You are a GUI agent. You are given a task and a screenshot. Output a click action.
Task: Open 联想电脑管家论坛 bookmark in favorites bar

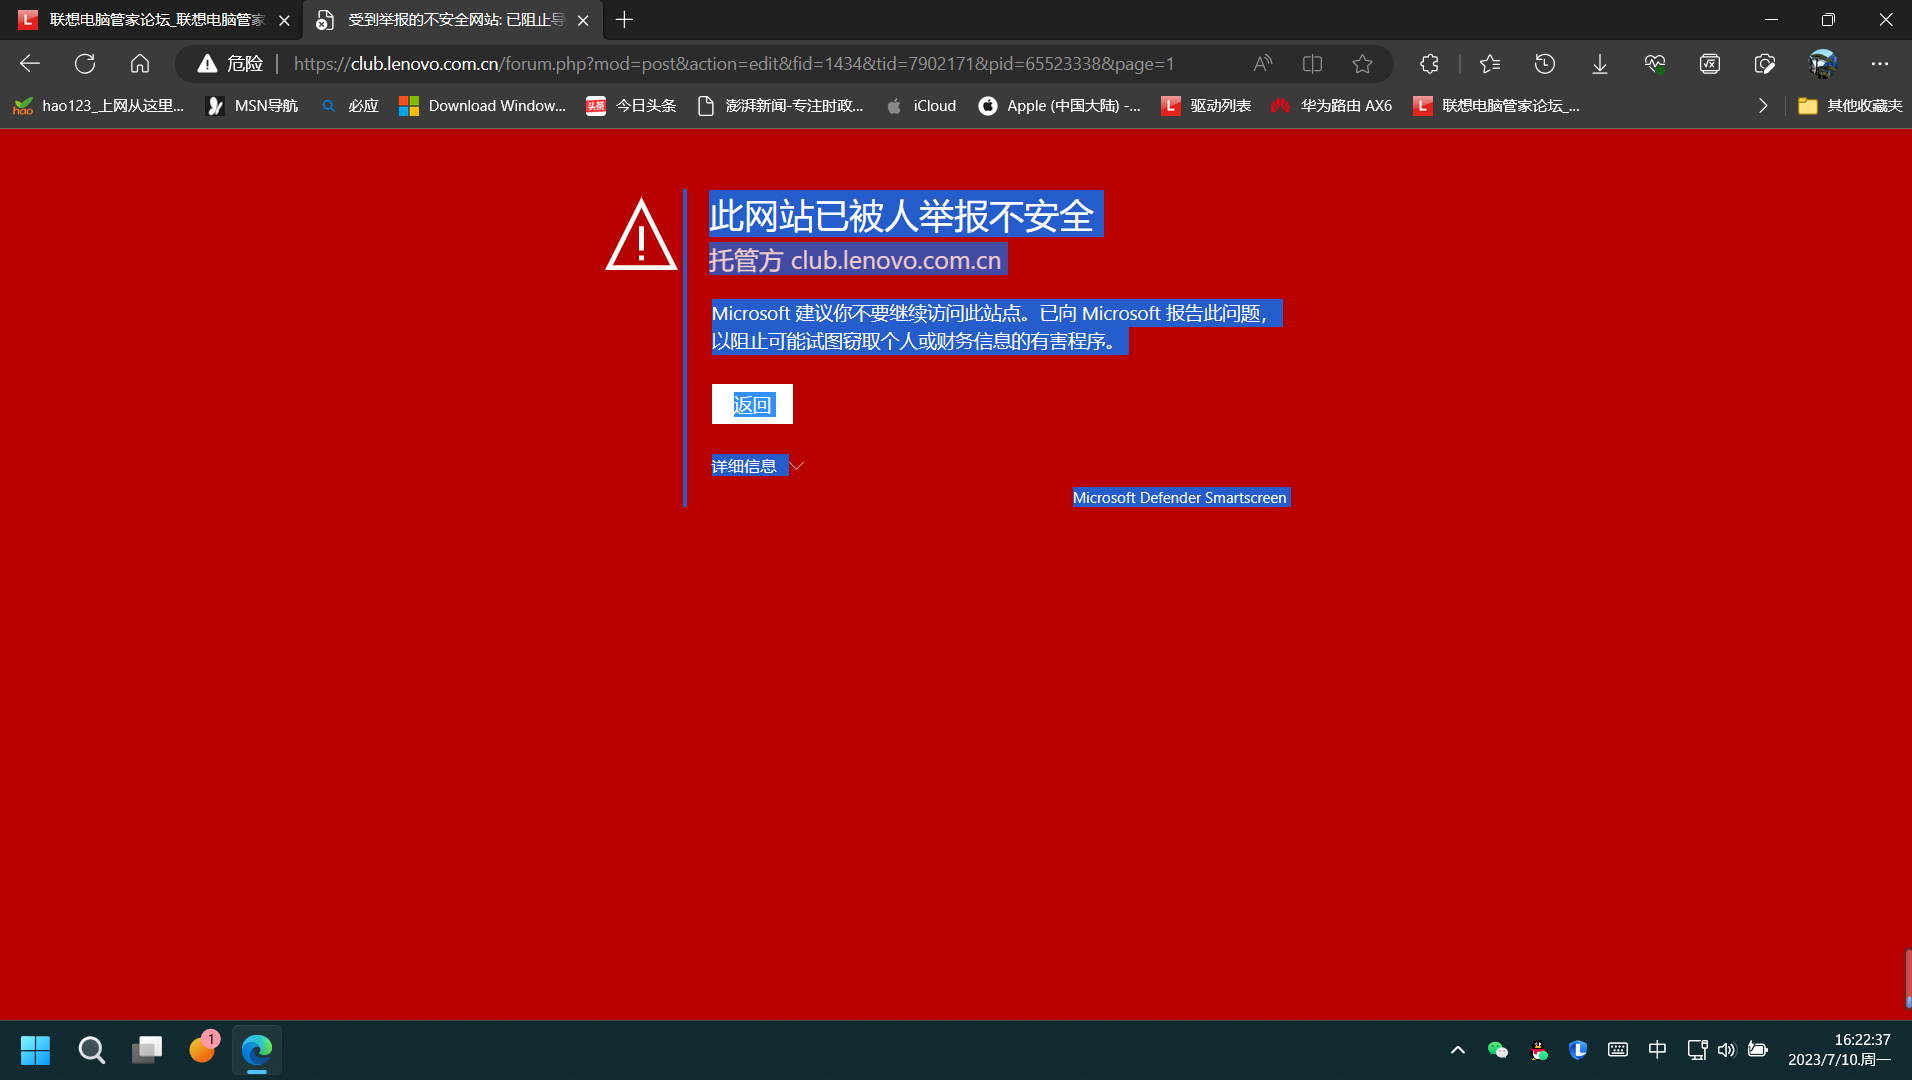1496,106
